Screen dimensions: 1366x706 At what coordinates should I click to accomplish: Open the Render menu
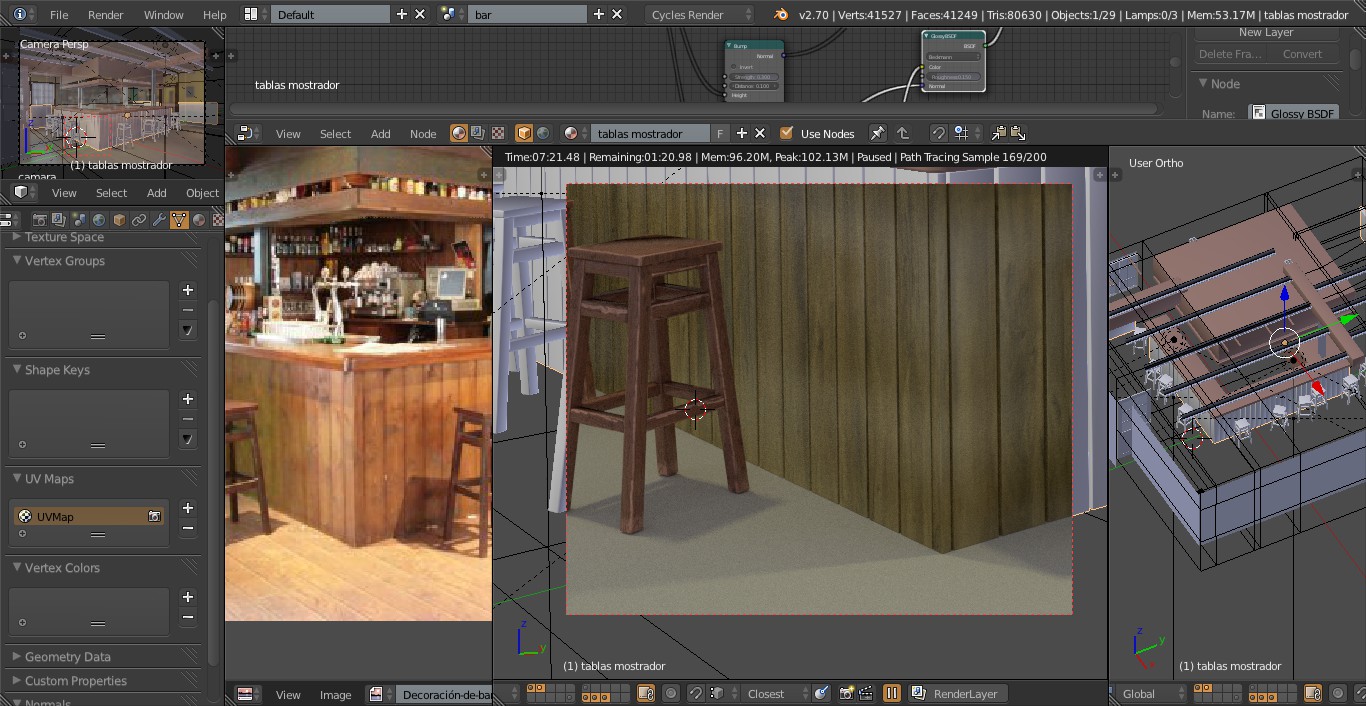[105, 14]
